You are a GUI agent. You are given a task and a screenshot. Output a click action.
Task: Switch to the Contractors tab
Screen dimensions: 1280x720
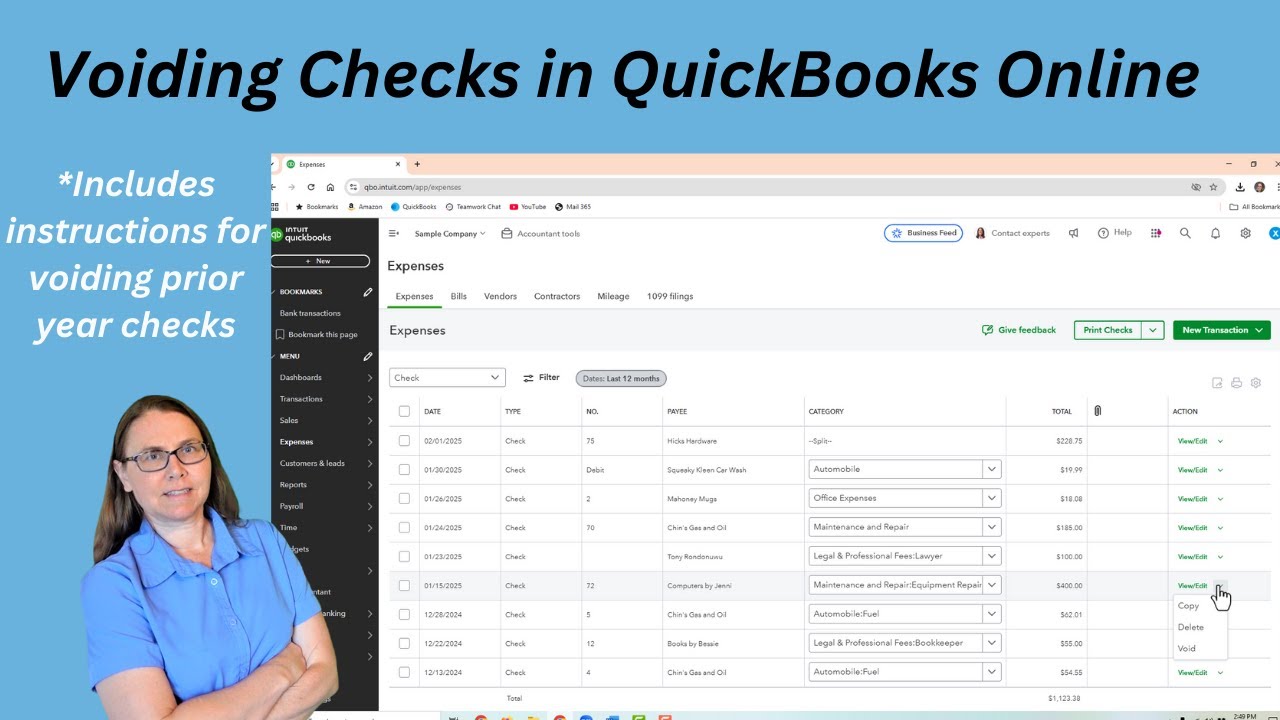coord(557,296)
